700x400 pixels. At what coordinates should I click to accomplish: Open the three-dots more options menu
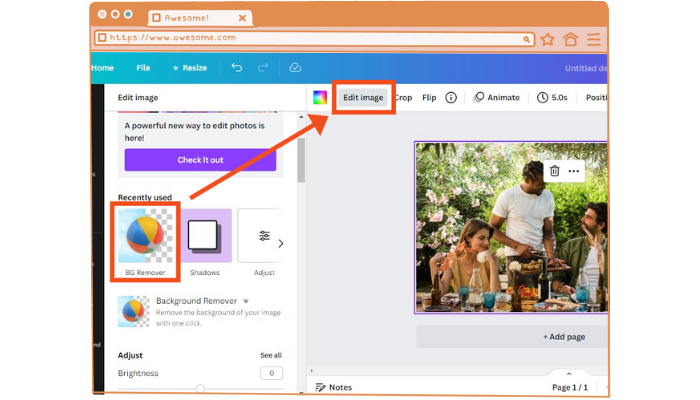pos(574,171)
